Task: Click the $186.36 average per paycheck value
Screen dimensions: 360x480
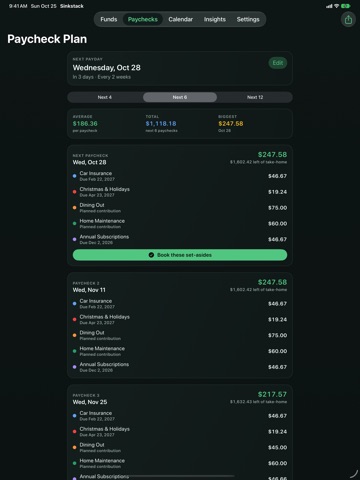Action: coord(85,124)
